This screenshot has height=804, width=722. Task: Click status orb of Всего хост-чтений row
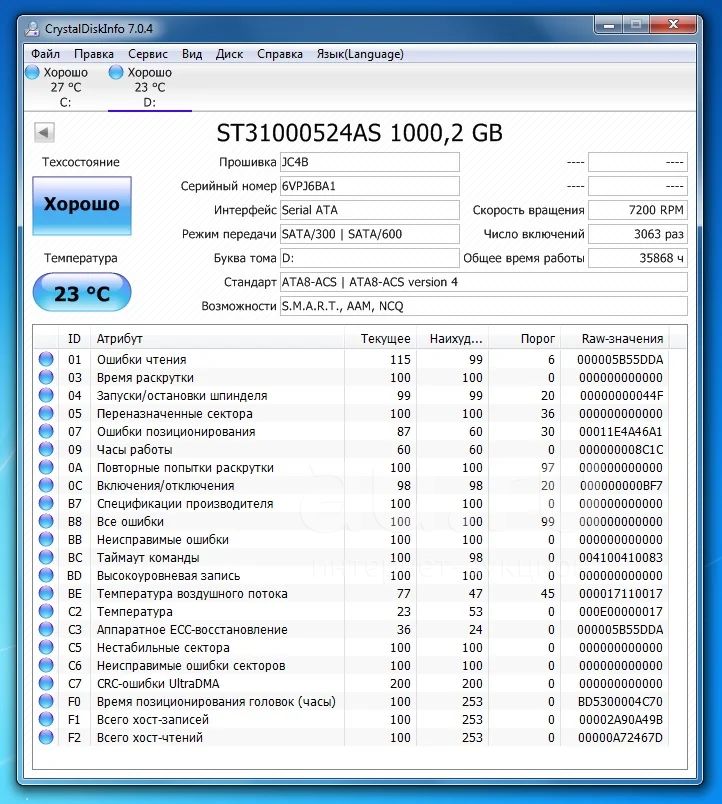46,737
